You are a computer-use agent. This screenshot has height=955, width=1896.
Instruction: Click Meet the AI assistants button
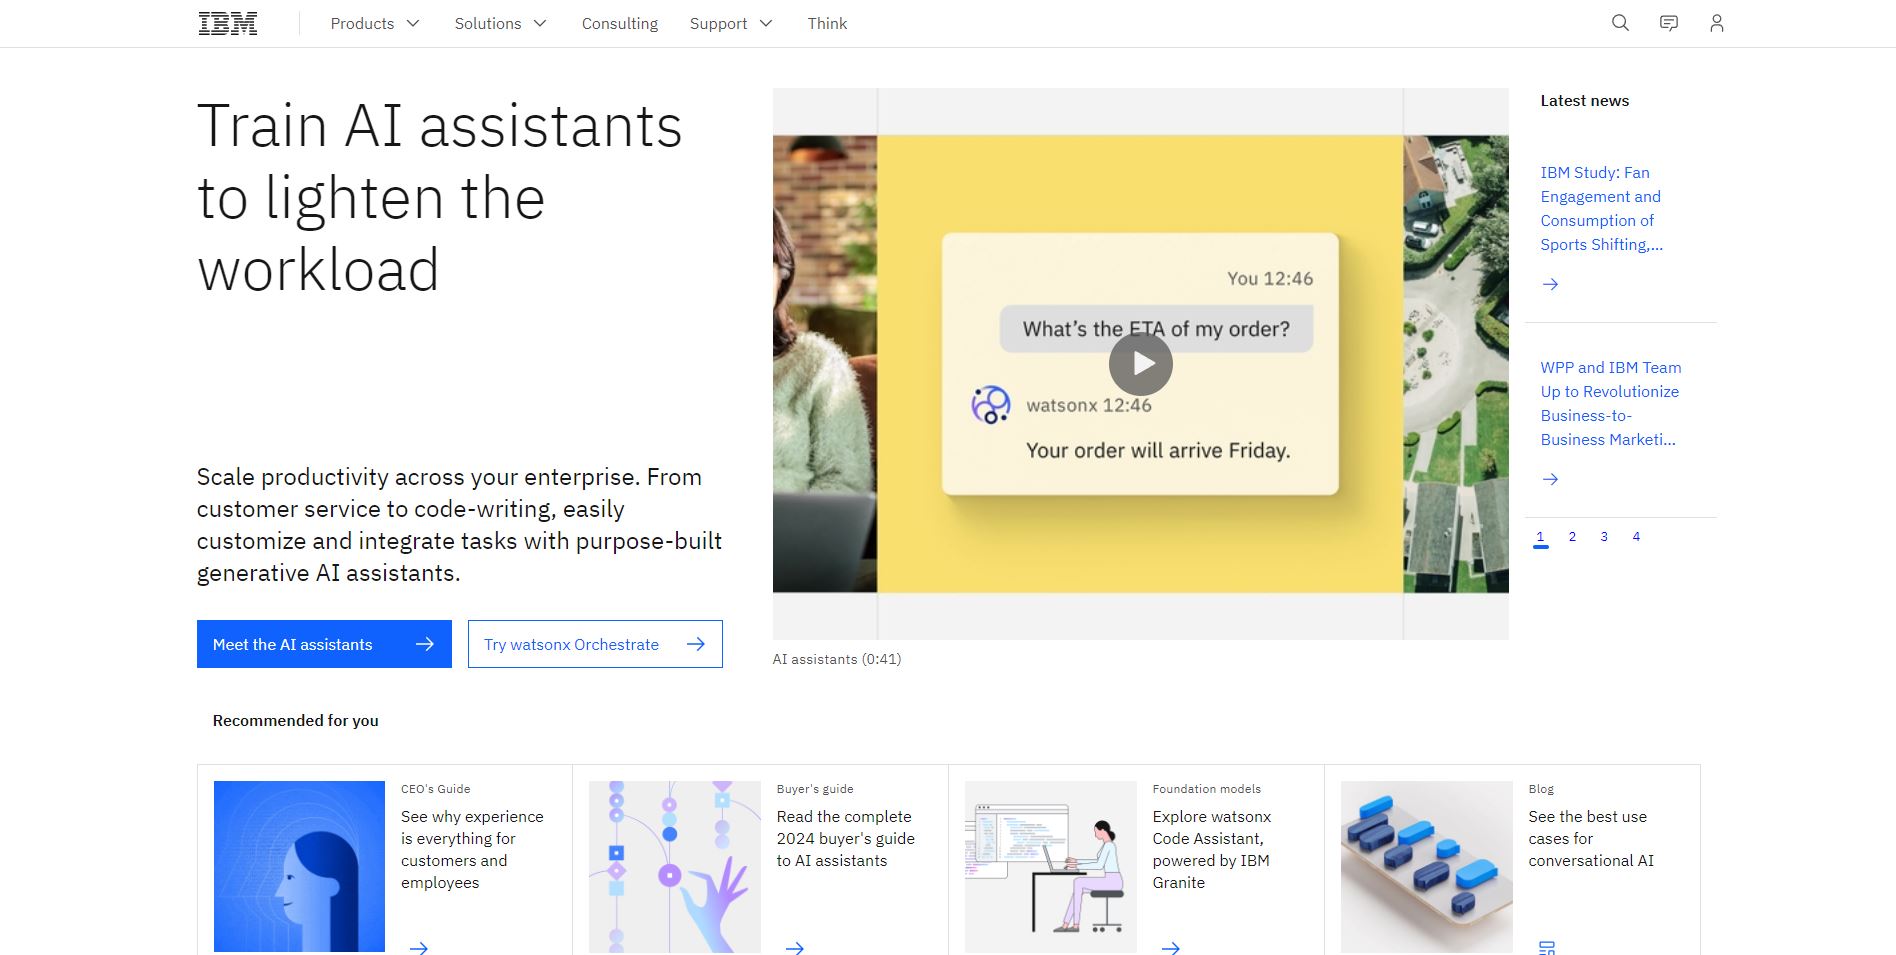pos(324,644)
